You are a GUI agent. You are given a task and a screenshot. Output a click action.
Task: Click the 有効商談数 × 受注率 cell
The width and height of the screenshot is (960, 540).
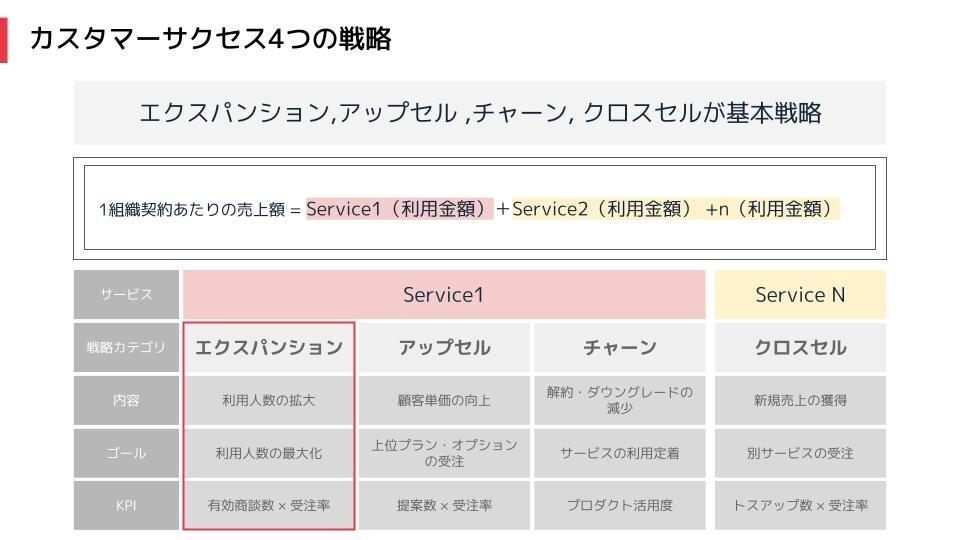[269, 506]
